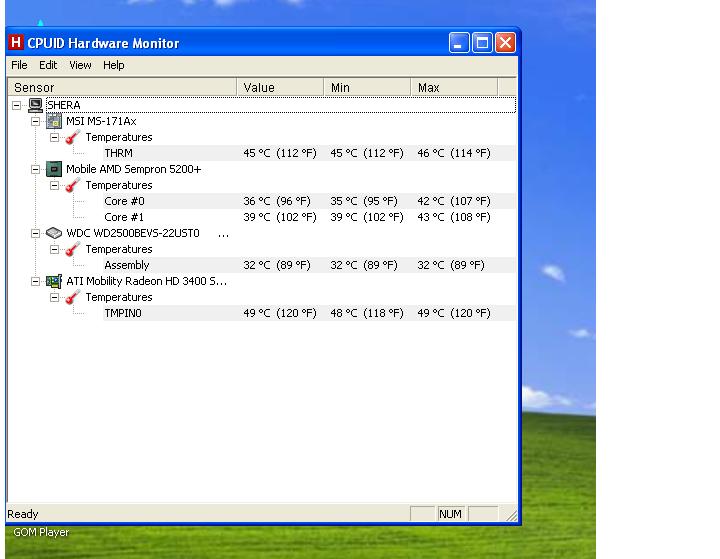Select ATI Mobility Radeon HD 3400 label
The image size is (720, 559).
coord(146,281)
